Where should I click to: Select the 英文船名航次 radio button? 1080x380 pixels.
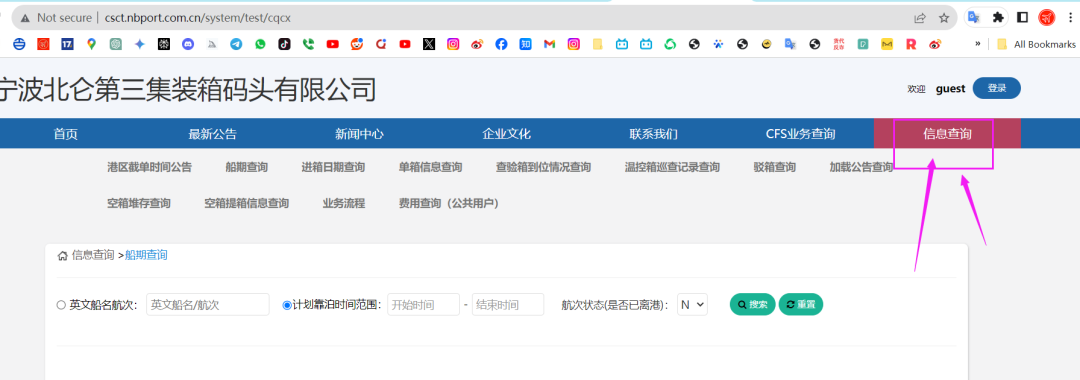tap(61, 305)
